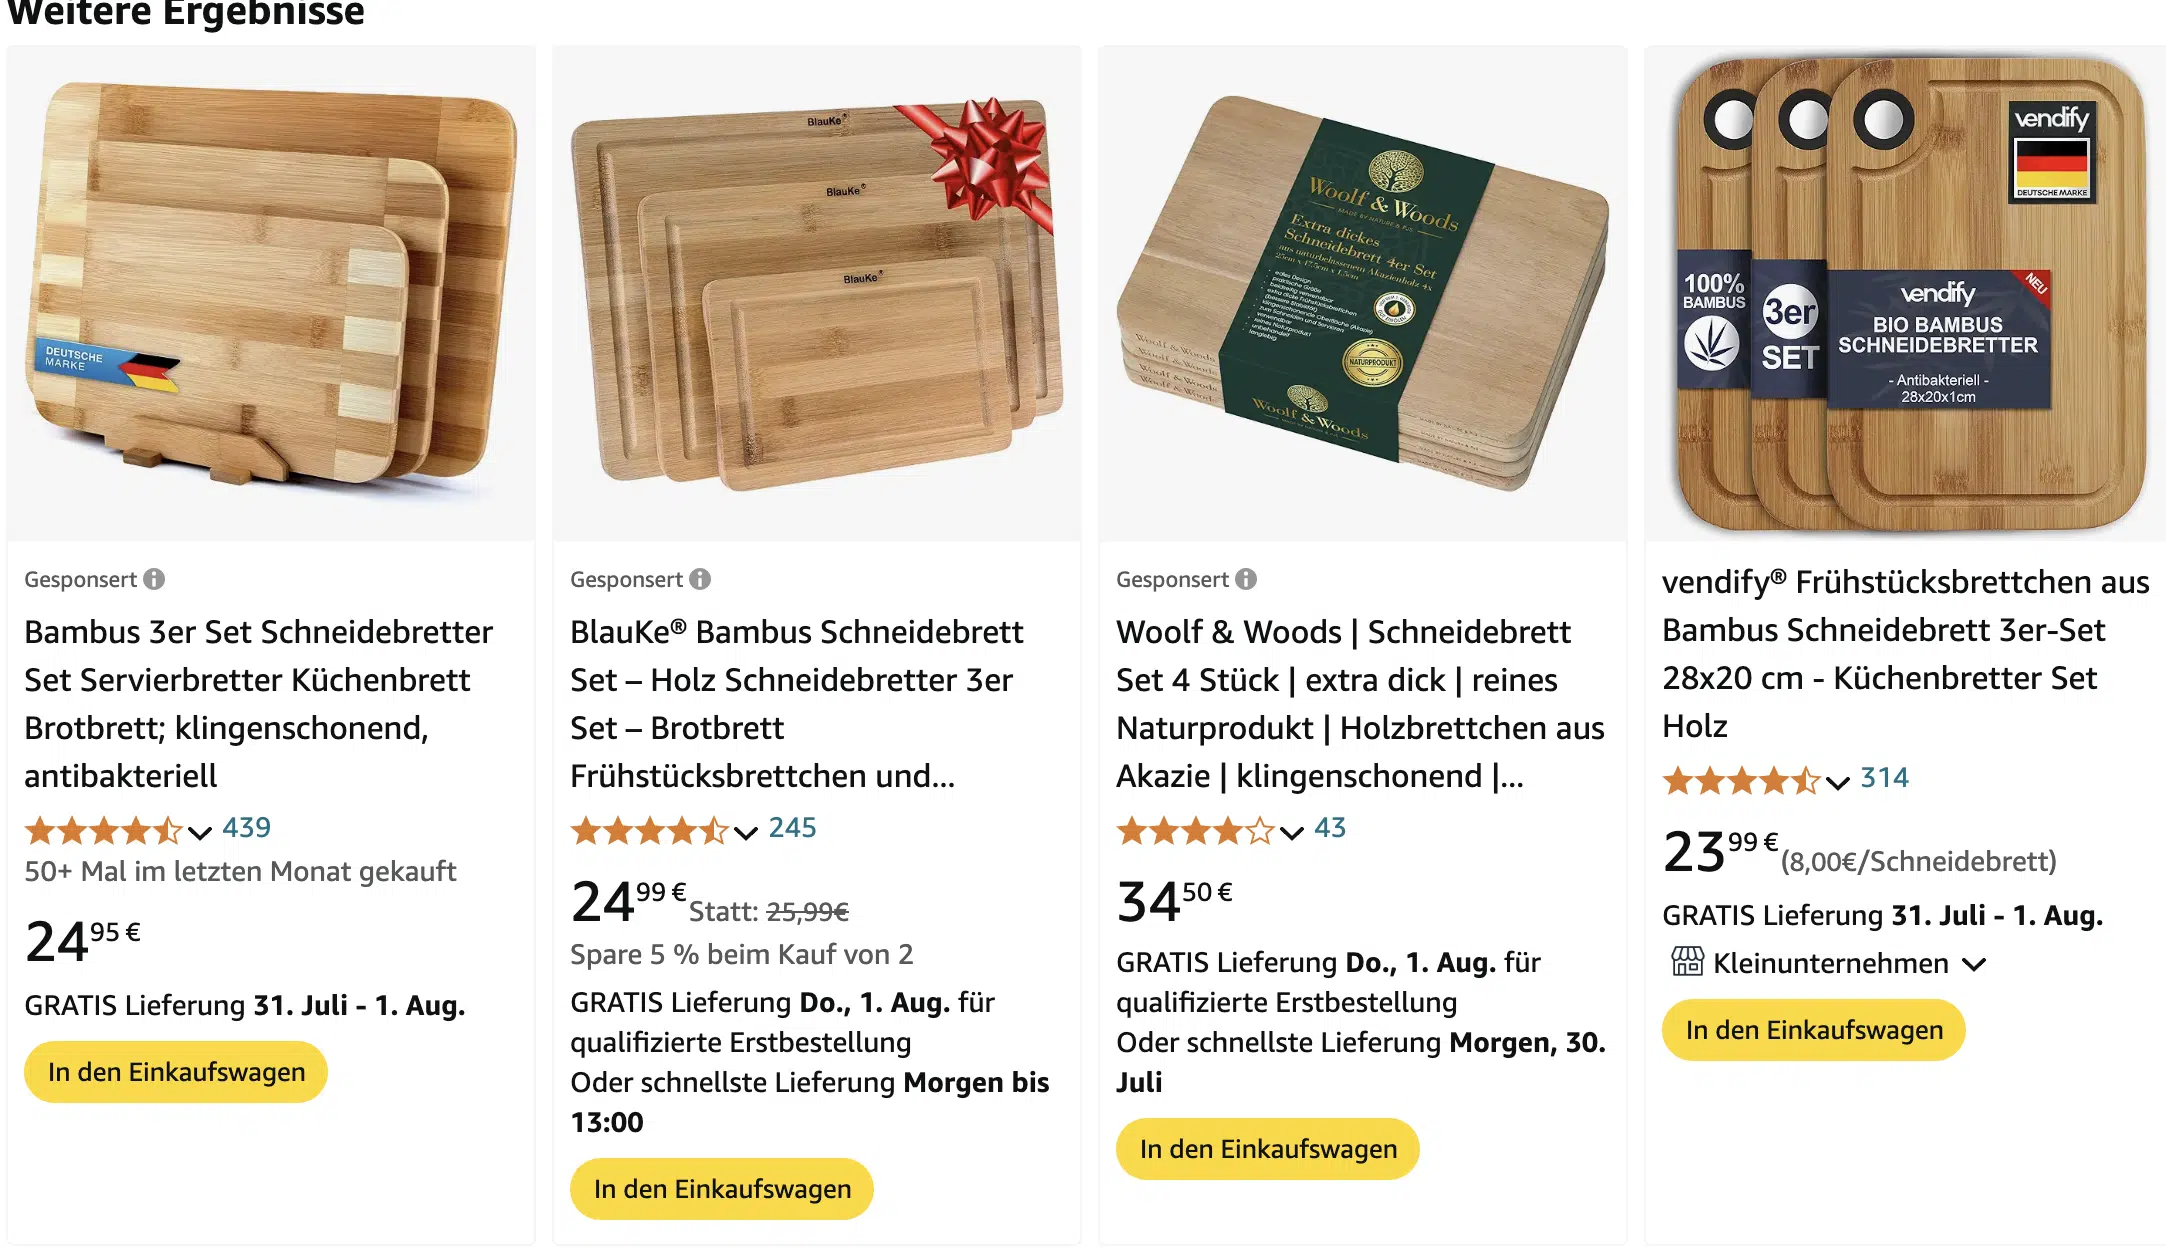Expand rating chevron next to 439 reviews
The height and width of the screenshot is (1252, 2166).
click(x=200, y=832)
